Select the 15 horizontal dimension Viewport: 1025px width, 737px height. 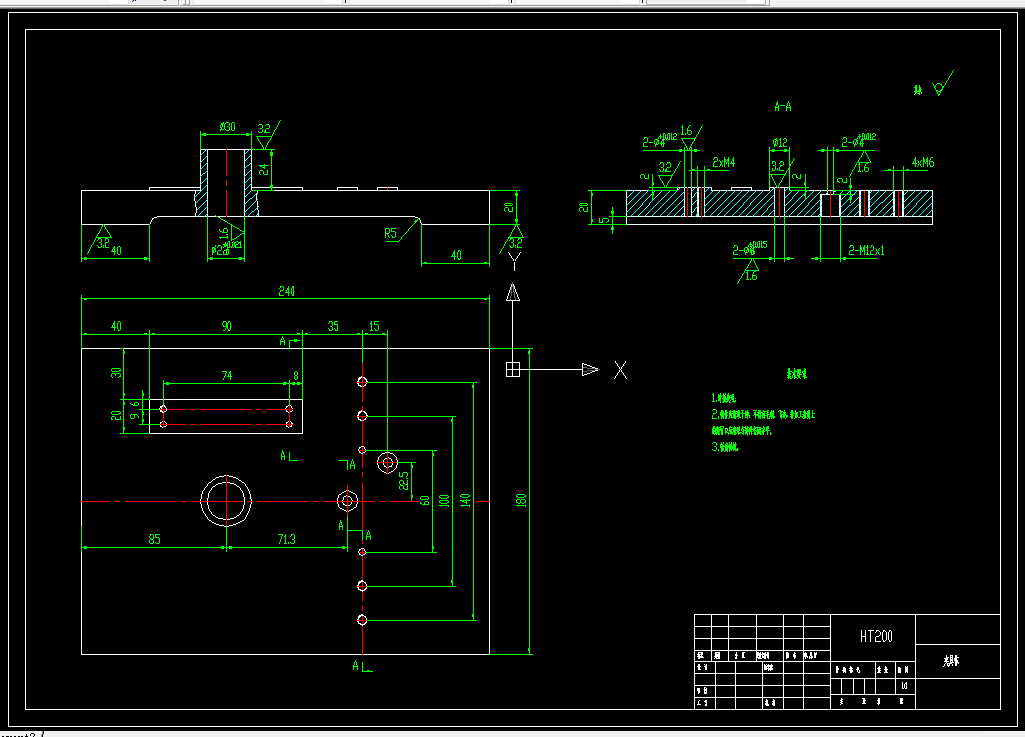coord(374,326)
